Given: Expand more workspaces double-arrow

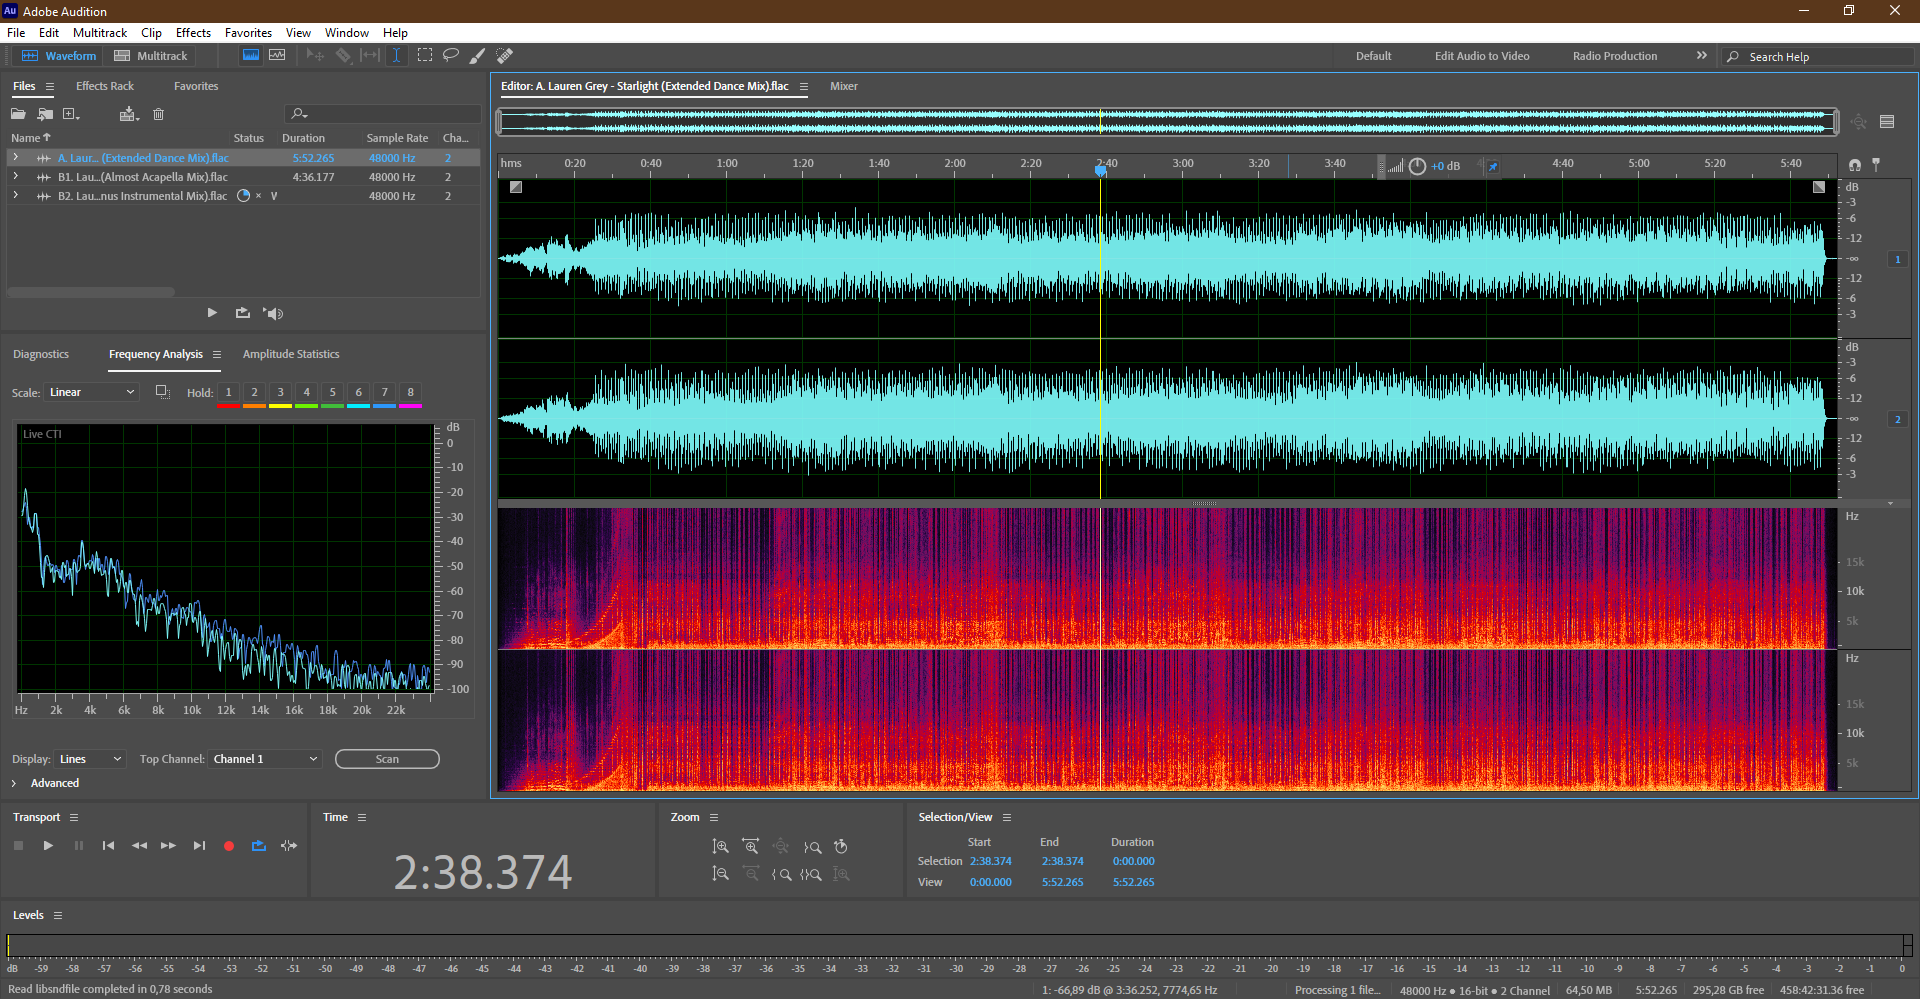Looking at the screenshot, I should pyautogui.click(x=1702, y=56).
